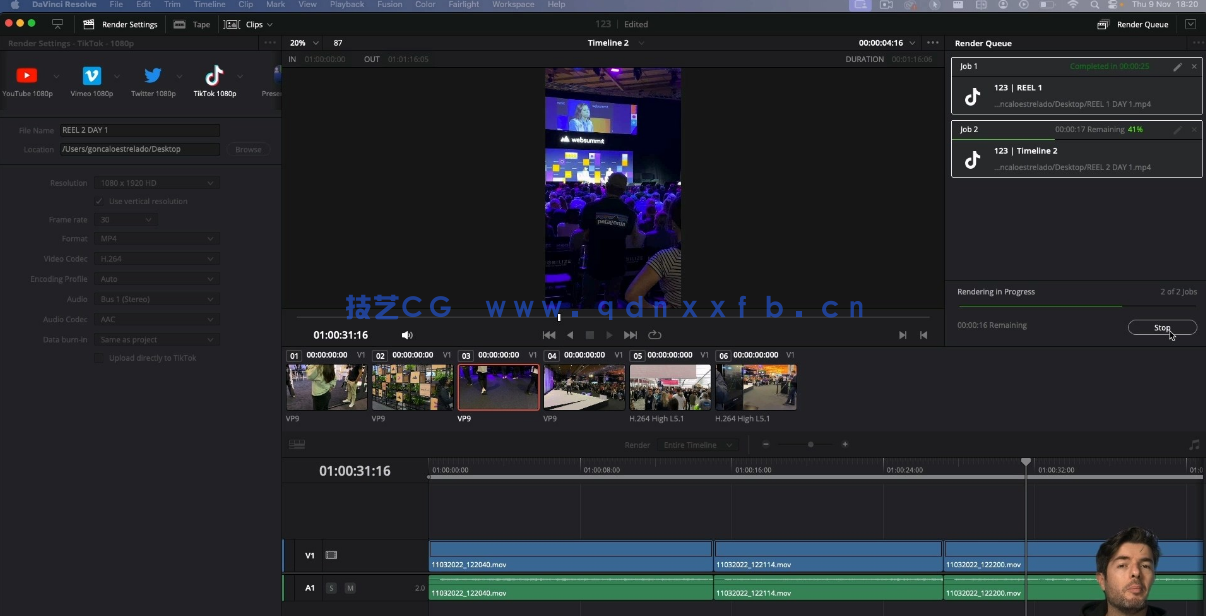Screen dimensions: 1206x616
Task: Select the YouTube 1080p render preset
Action: 27,75
